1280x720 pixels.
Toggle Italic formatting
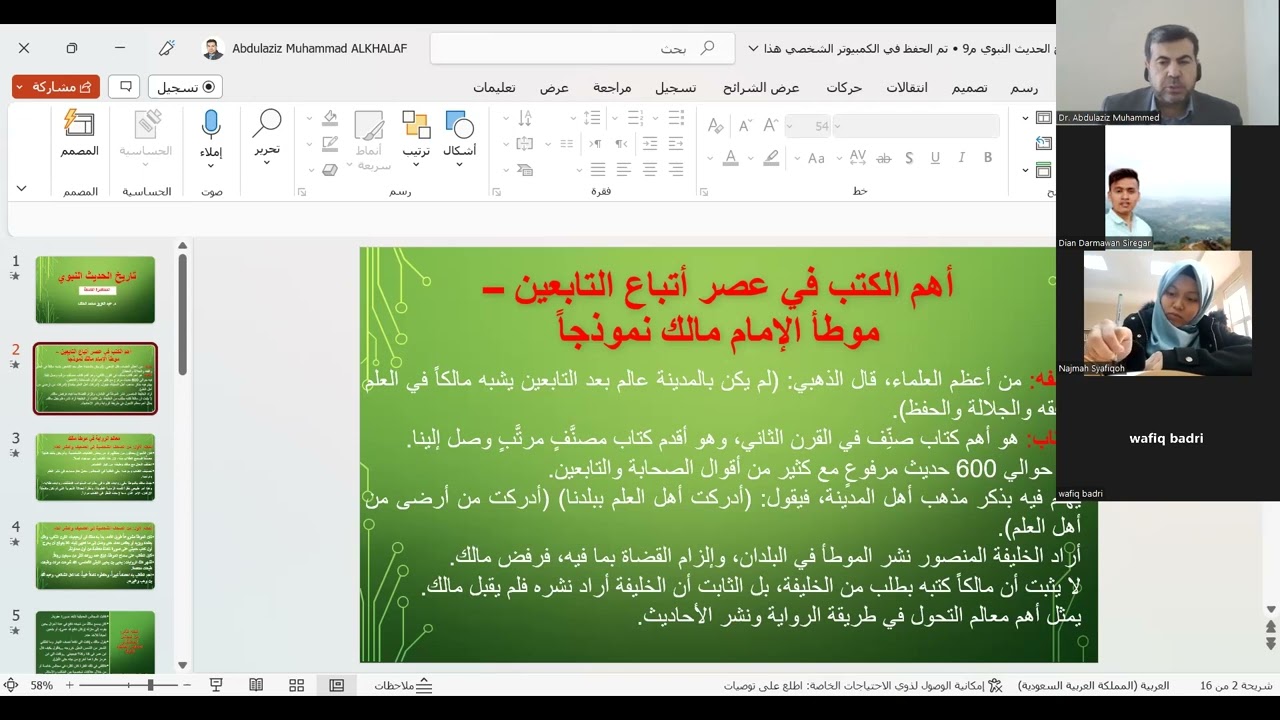961,158
